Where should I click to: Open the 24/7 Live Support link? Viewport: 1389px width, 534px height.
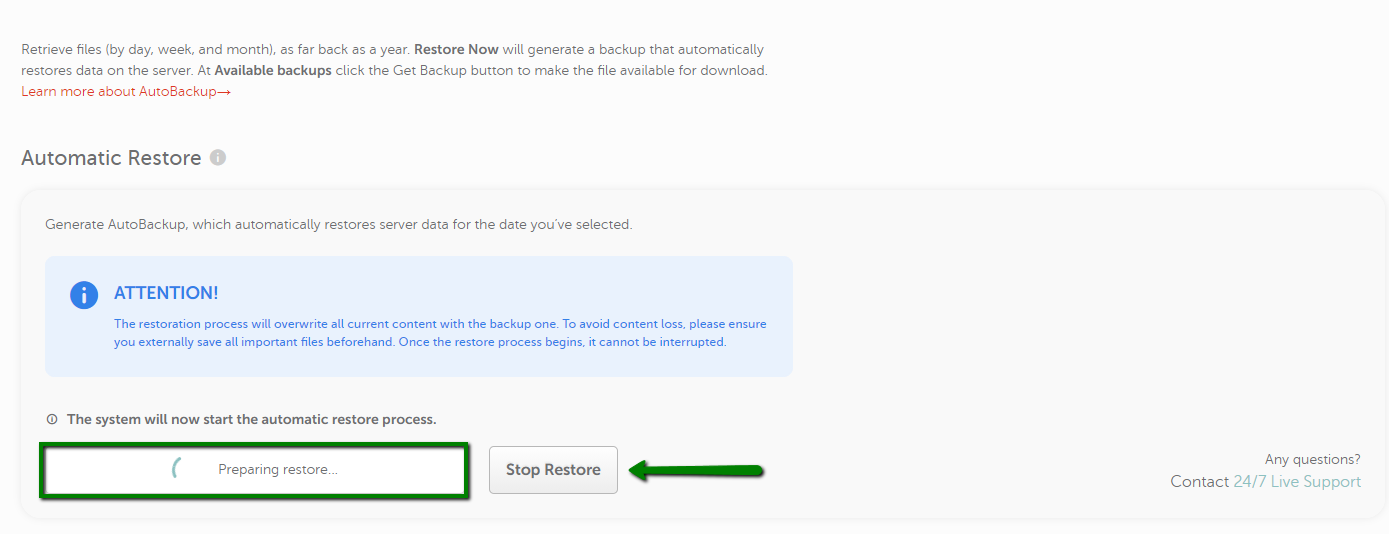[1297, 482]
